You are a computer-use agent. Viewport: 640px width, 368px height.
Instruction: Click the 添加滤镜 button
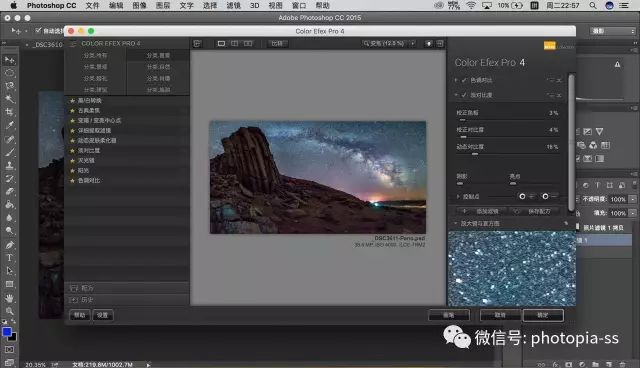[482, 211]
